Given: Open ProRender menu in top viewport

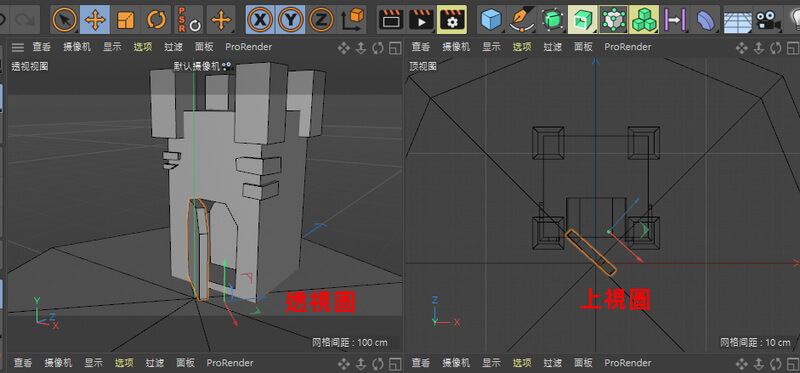Looking at the screenshot, I should 628,47.
